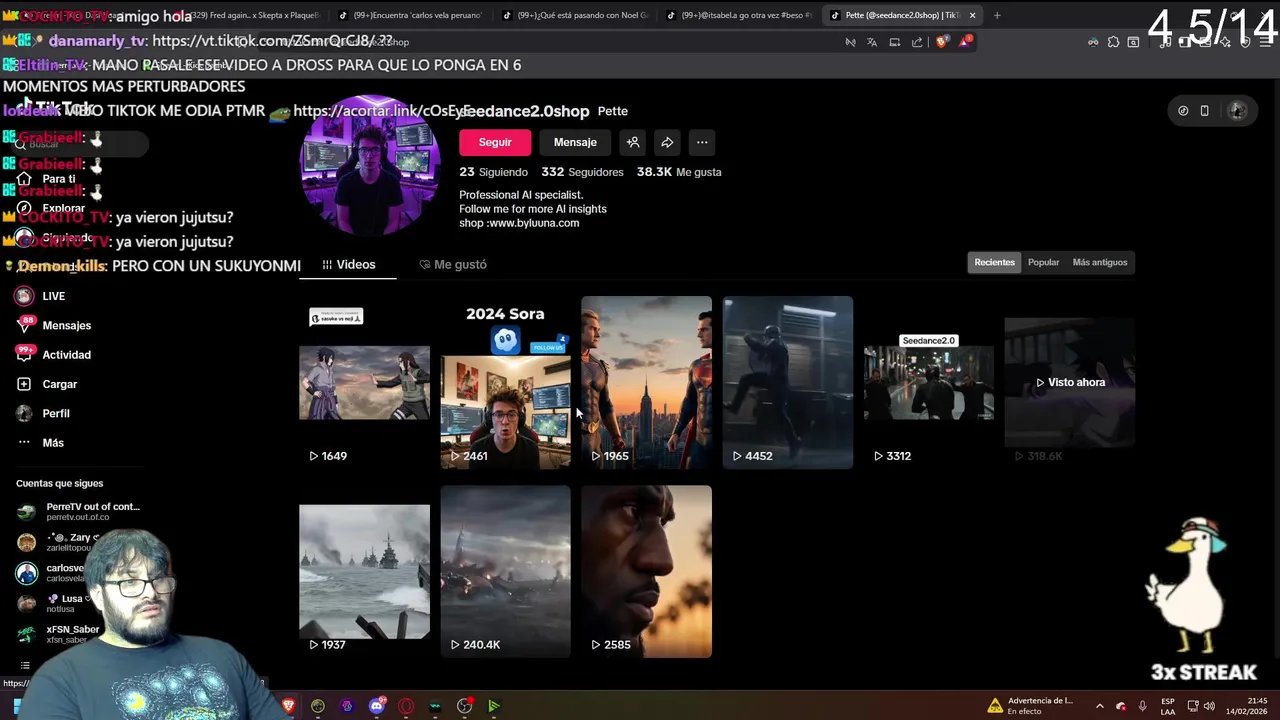Click the profile picture of seedance2.0shop
The width and height of the screenshot is (1280, 720).
(371, 166)
